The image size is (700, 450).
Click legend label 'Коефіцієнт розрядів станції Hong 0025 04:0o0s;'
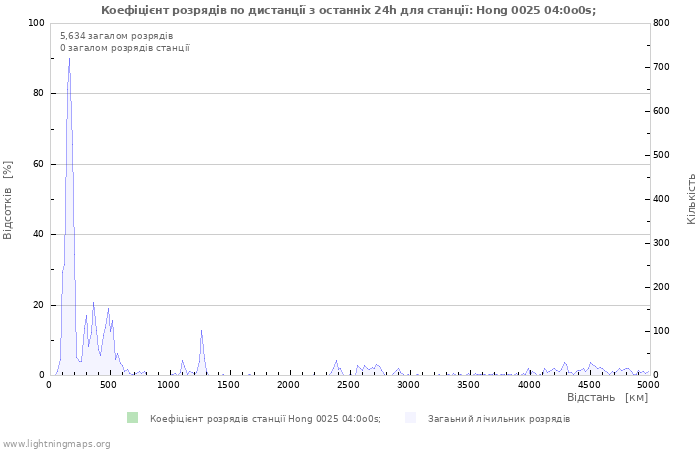click(265, 419)
